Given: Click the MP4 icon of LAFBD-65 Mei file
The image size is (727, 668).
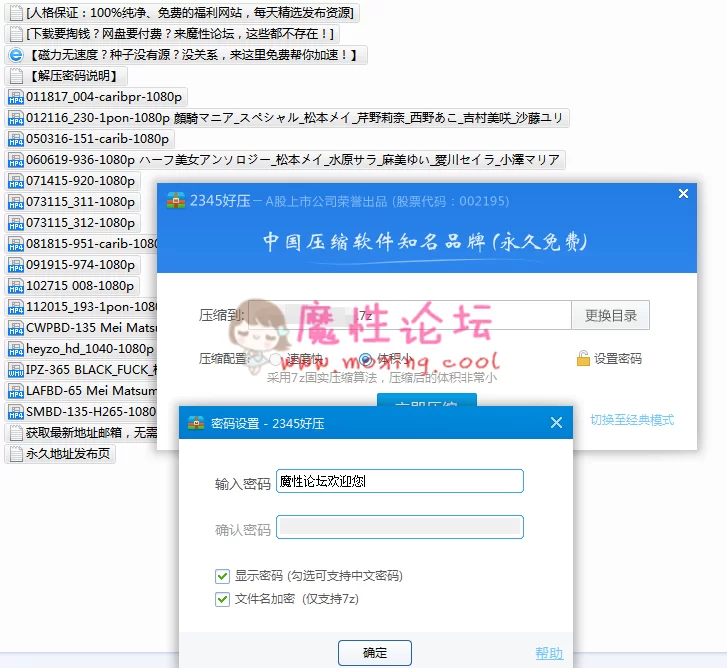Looking at the screenshot, I should point(16,391).
